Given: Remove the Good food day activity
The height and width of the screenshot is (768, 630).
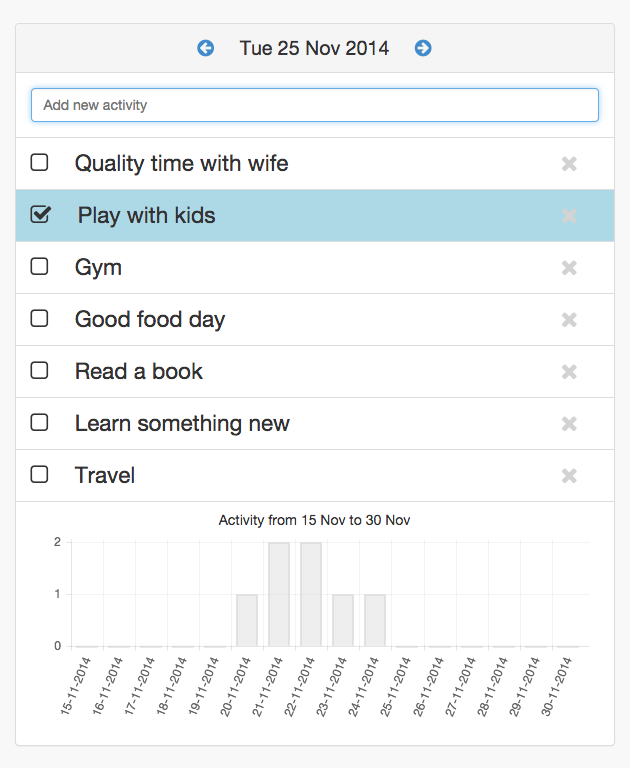Looking at the screenshot, I should pyautogui.click(x=569, y=320).
